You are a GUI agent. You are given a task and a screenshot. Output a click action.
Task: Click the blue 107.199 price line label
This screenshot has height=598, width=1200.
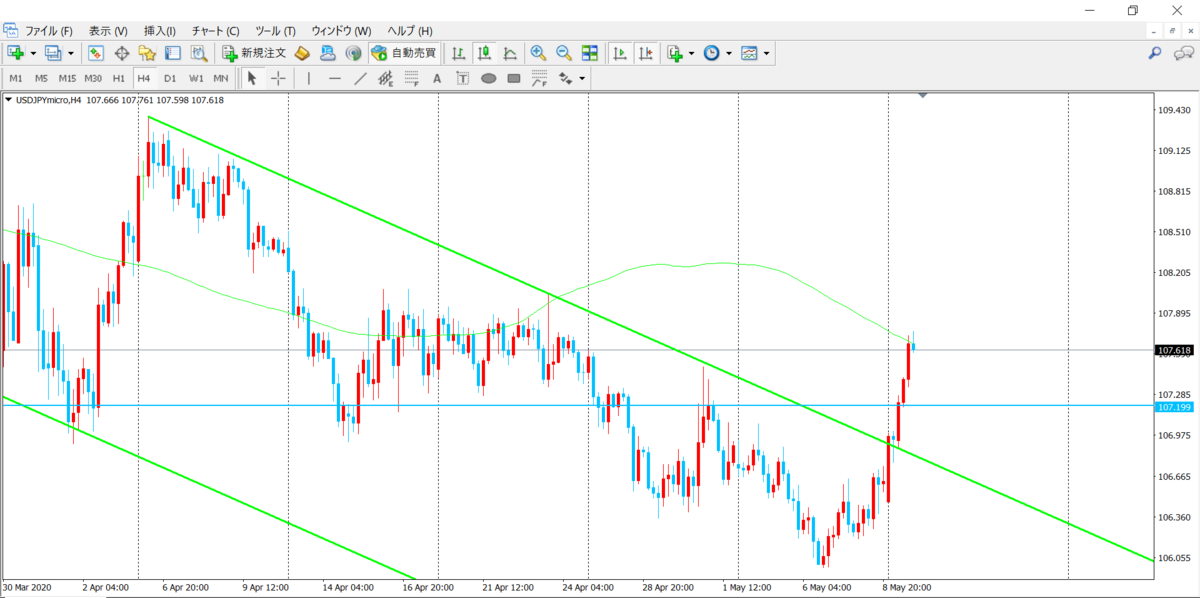pos(1174,408)
